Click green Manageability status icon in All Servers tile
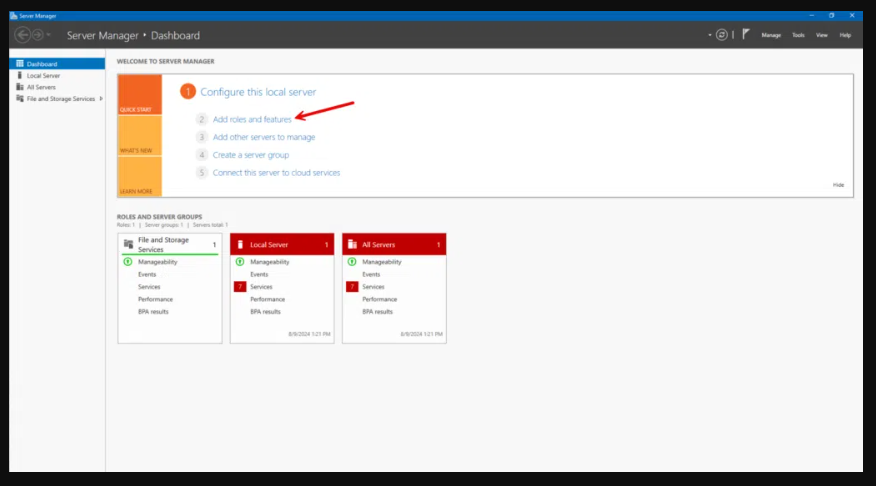876x486 pixels. pos(352,262)
